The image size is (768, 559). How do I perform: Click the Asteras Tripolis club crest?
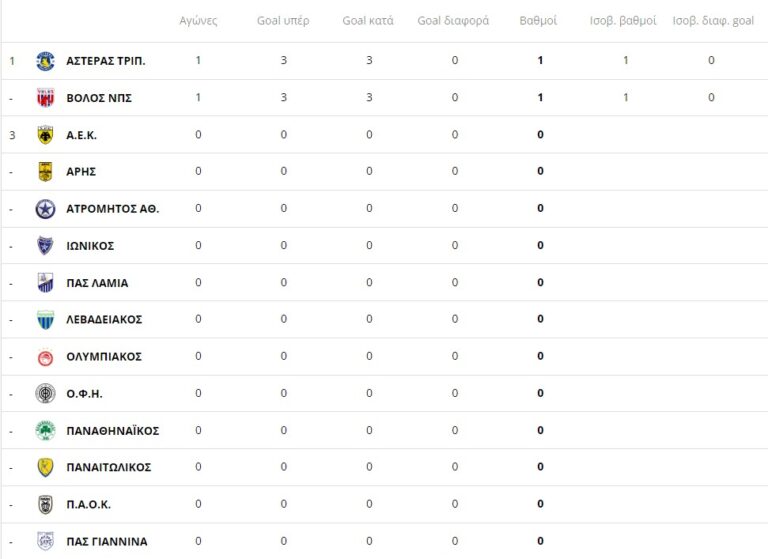pyautogui.click(x=45, y=61)
